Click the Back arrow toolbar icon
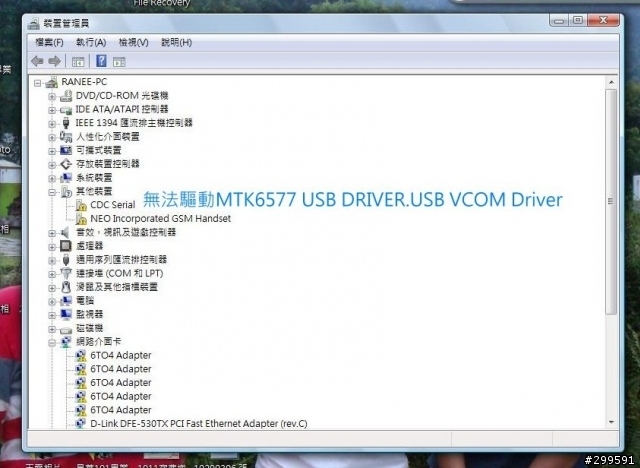 [37, 61]
